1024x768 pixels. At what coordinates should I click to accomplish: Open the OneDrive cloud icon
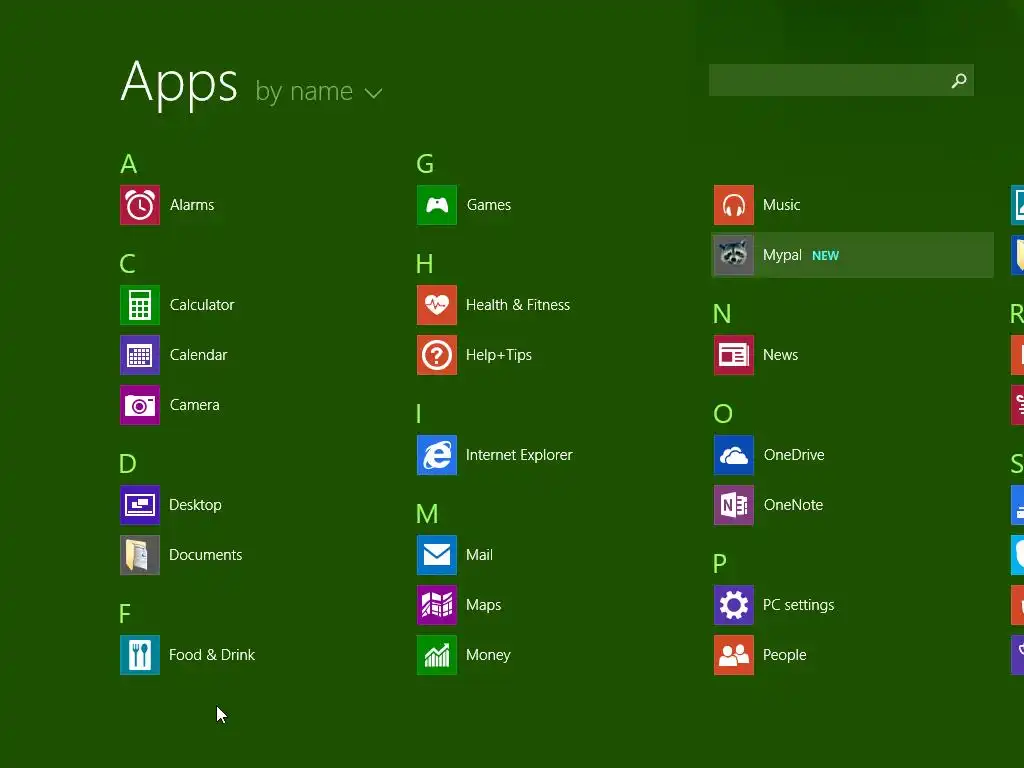click(734, 455)
